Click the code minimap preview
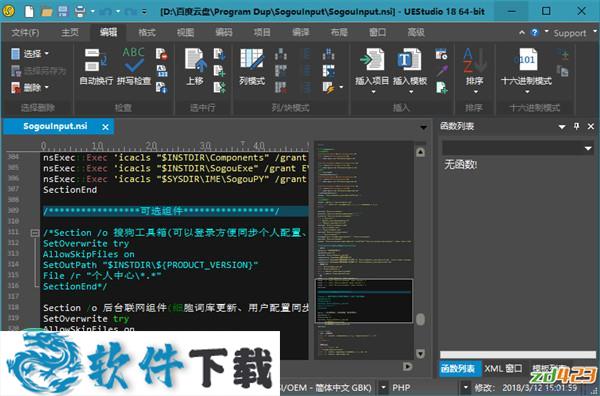Image resolution: width=600 pixels, height=396 pixels. (x=364, y=251)
